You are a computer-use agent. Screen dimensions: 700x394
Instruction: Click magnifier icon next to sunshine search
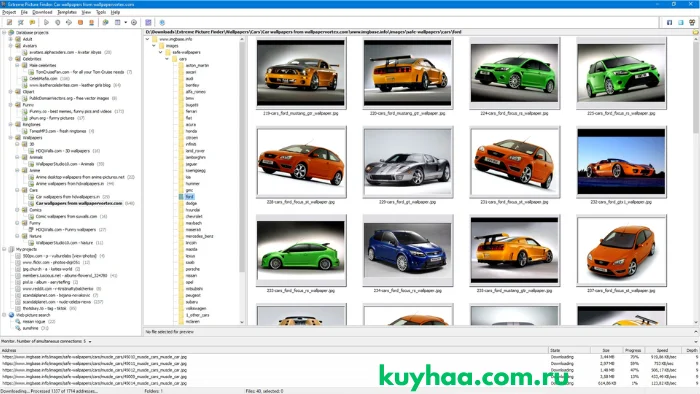(x=18, y=328)
